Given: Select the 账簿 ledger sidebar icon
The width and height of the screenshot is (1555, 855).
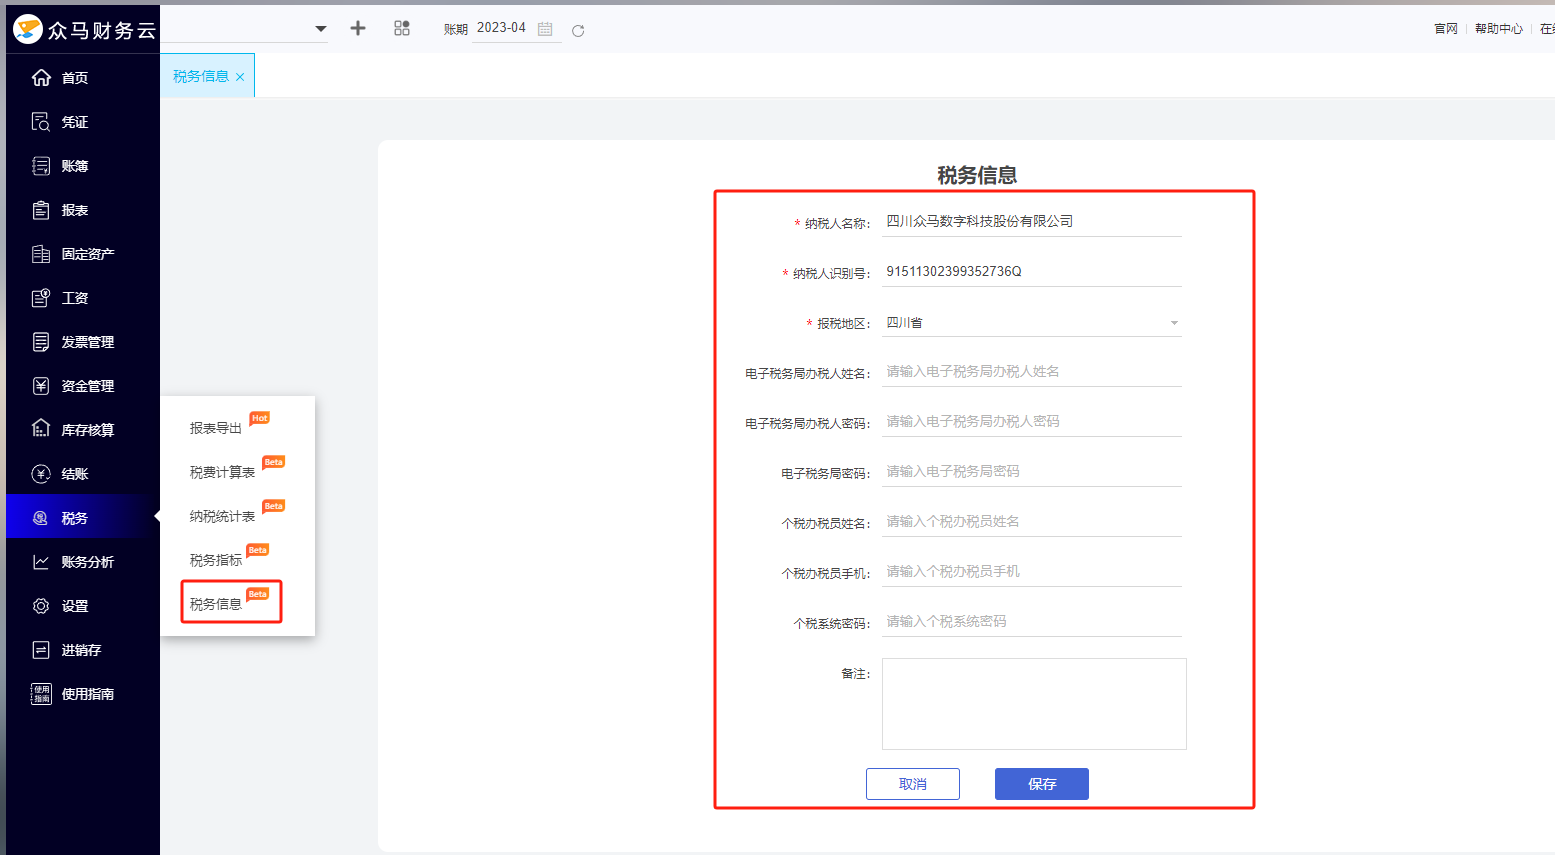Looking at the screenshot, I should [x=41, y=165].
